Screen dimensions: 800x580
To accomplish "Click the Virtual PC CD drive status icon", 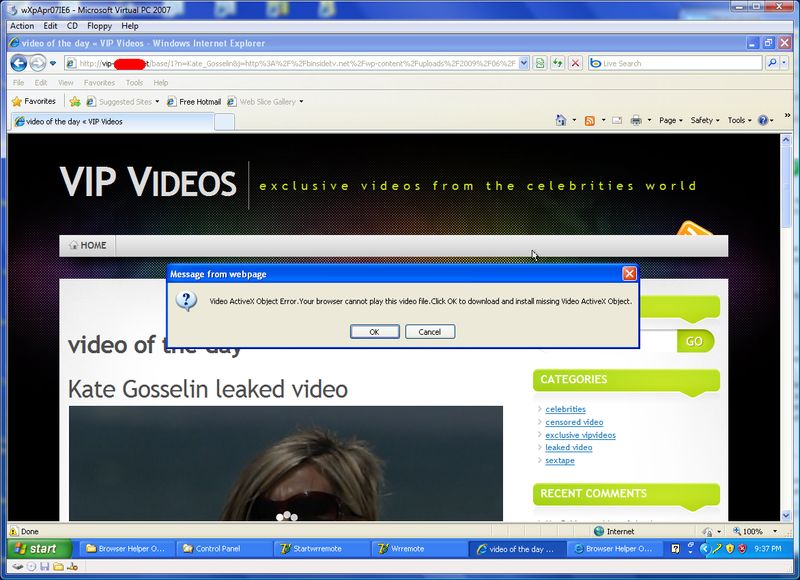I will pos(31,567).
